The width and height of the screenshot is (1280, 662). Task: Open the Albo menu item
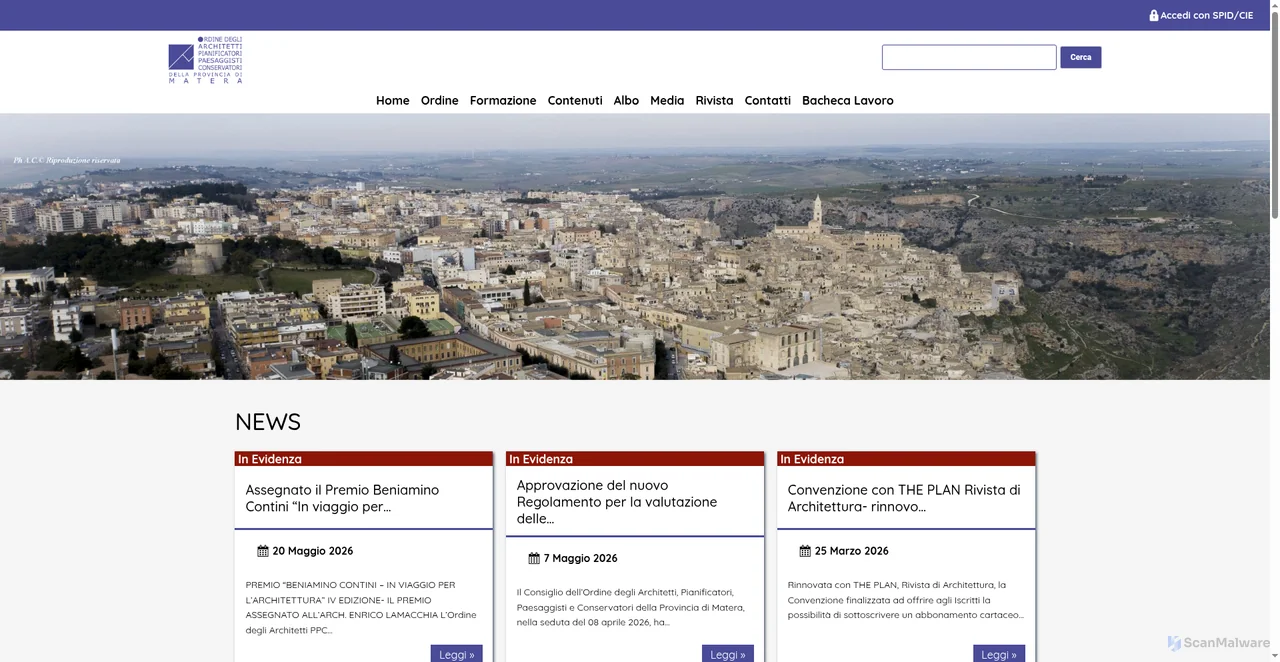click(x=626, y=100)
